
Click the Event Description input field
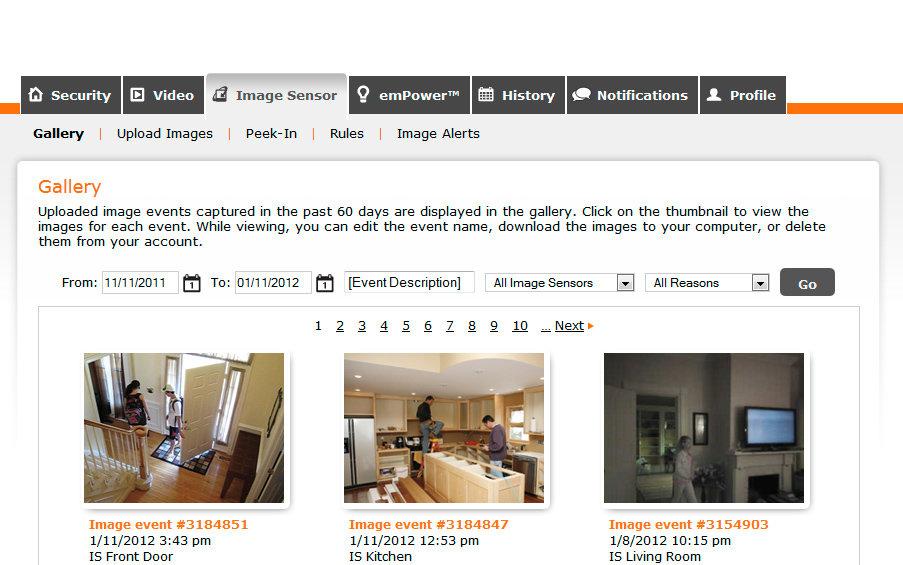click(x=409, y=282)
